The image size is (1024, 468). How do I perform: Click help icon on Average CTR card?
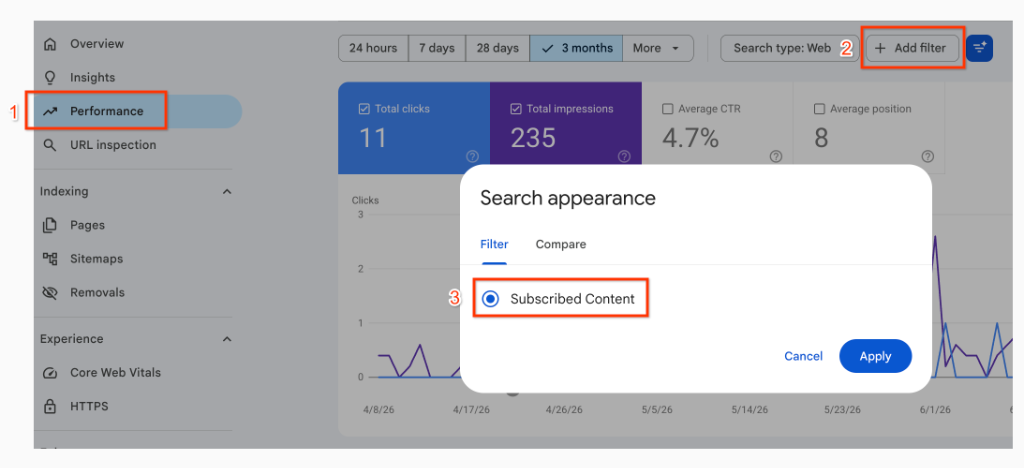coord(776,157)
